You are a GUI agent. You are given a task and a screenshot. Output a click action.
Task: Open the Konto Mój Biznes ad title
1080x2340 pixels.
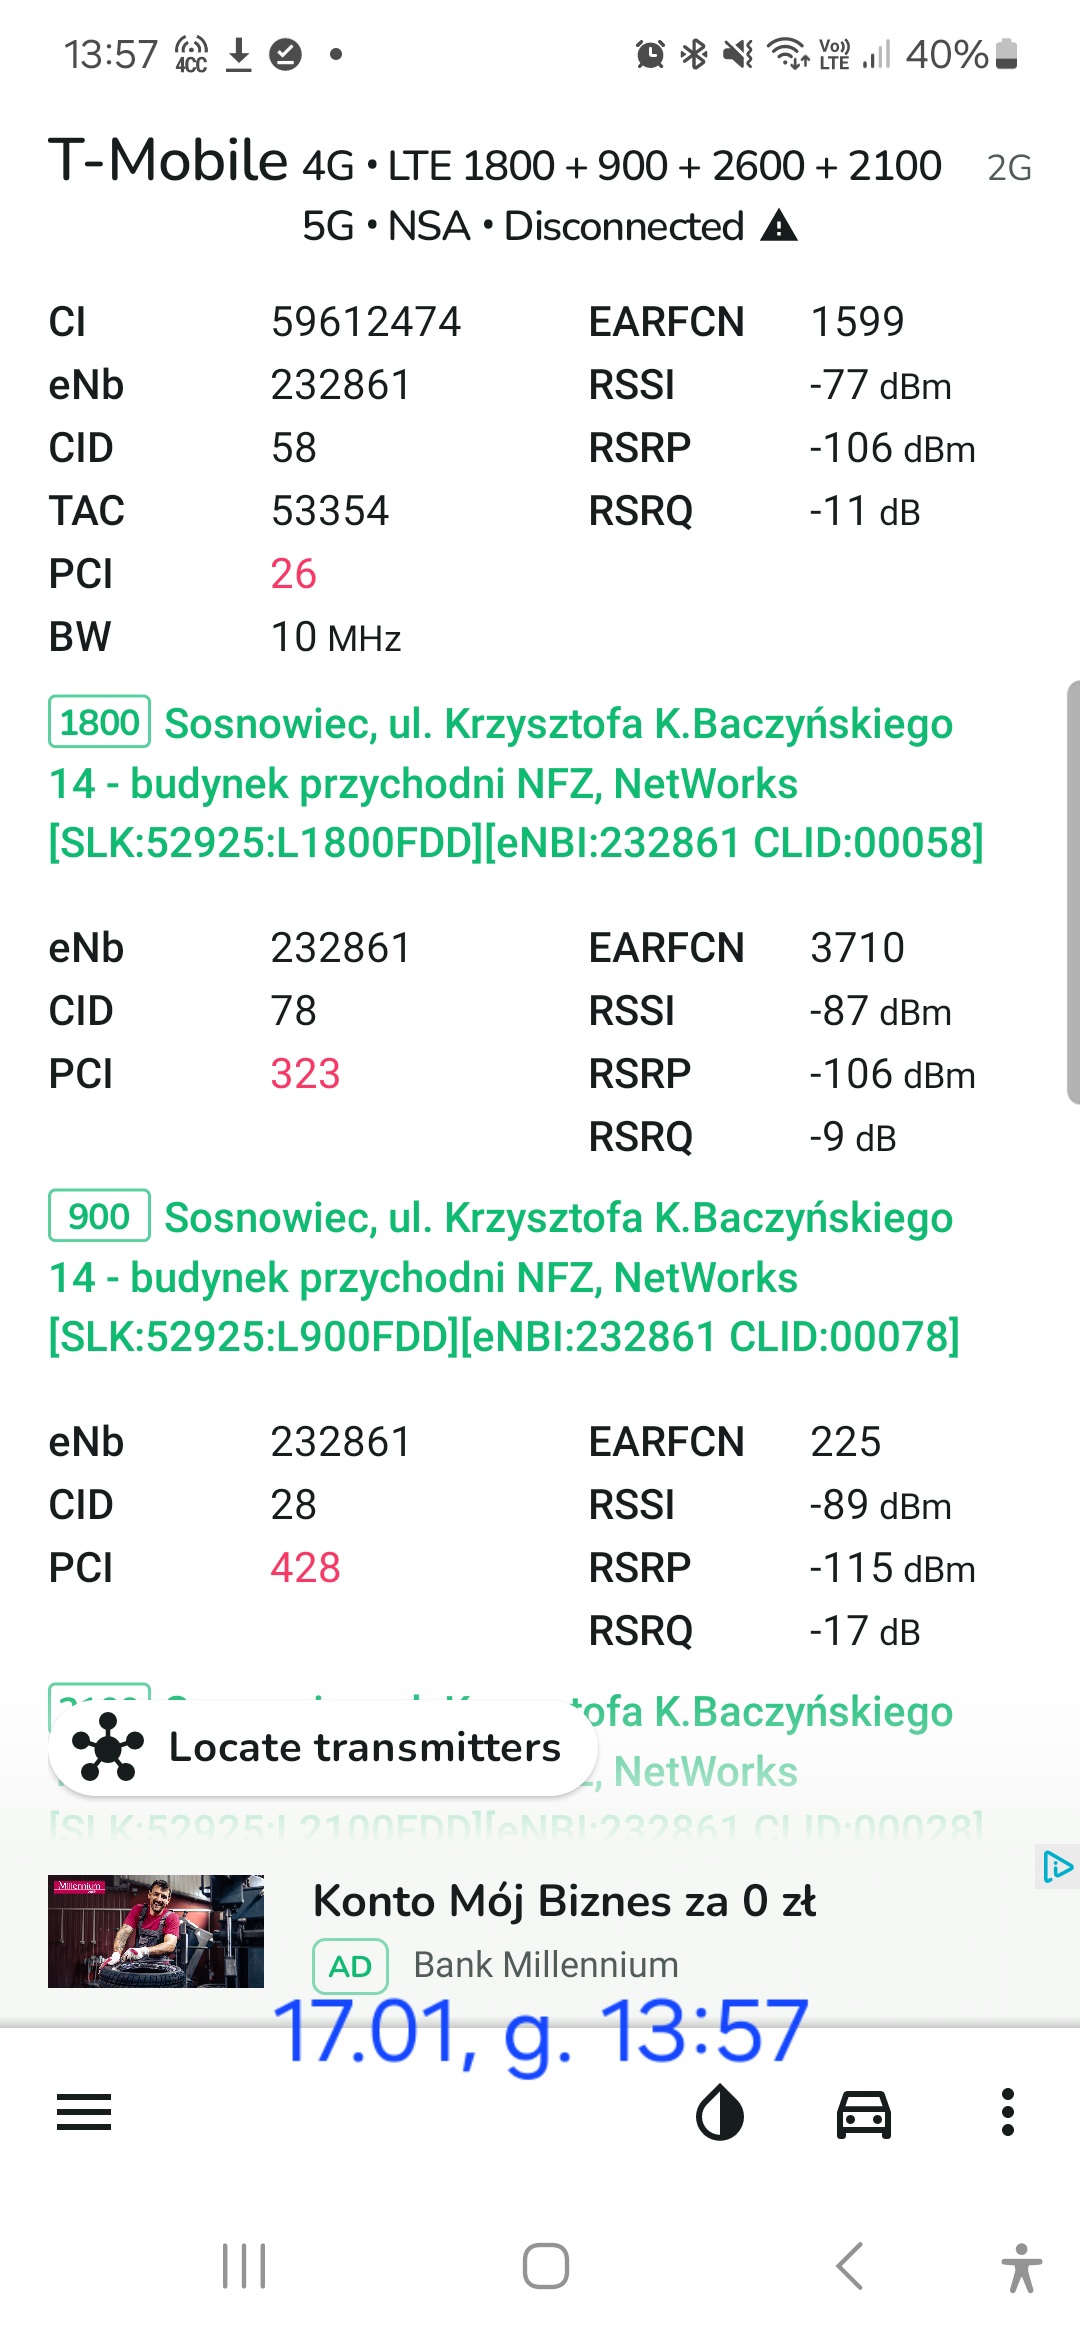(x=565, y=1901)
